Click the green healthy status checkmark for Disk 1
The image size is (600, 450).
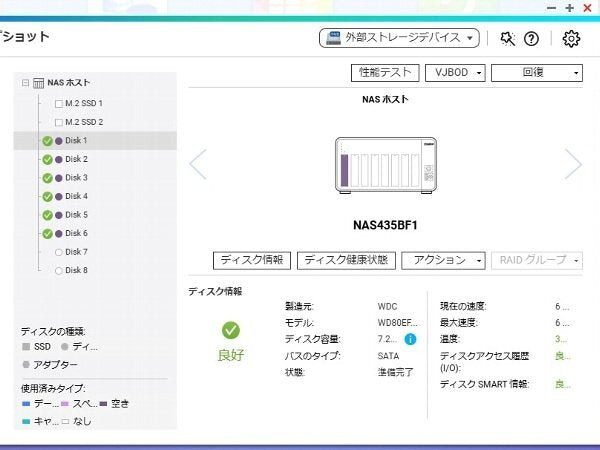tap(47, 141)
